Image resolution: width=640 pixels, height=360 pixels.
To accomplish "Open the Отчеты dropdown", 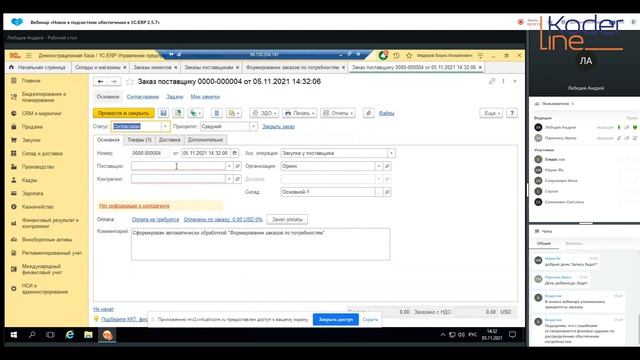I will pyautogui.click(x=338, y=113).
